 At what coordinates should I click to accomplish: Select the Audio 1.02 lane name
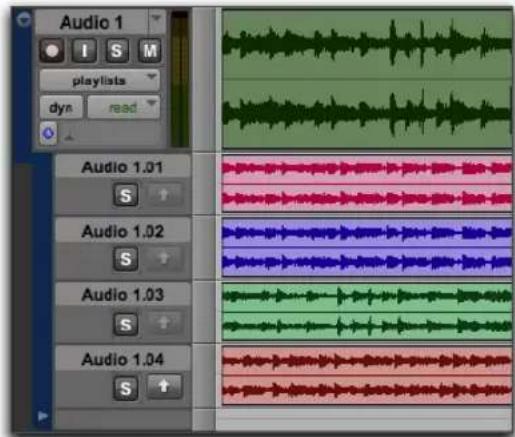[x=123, y=231]
